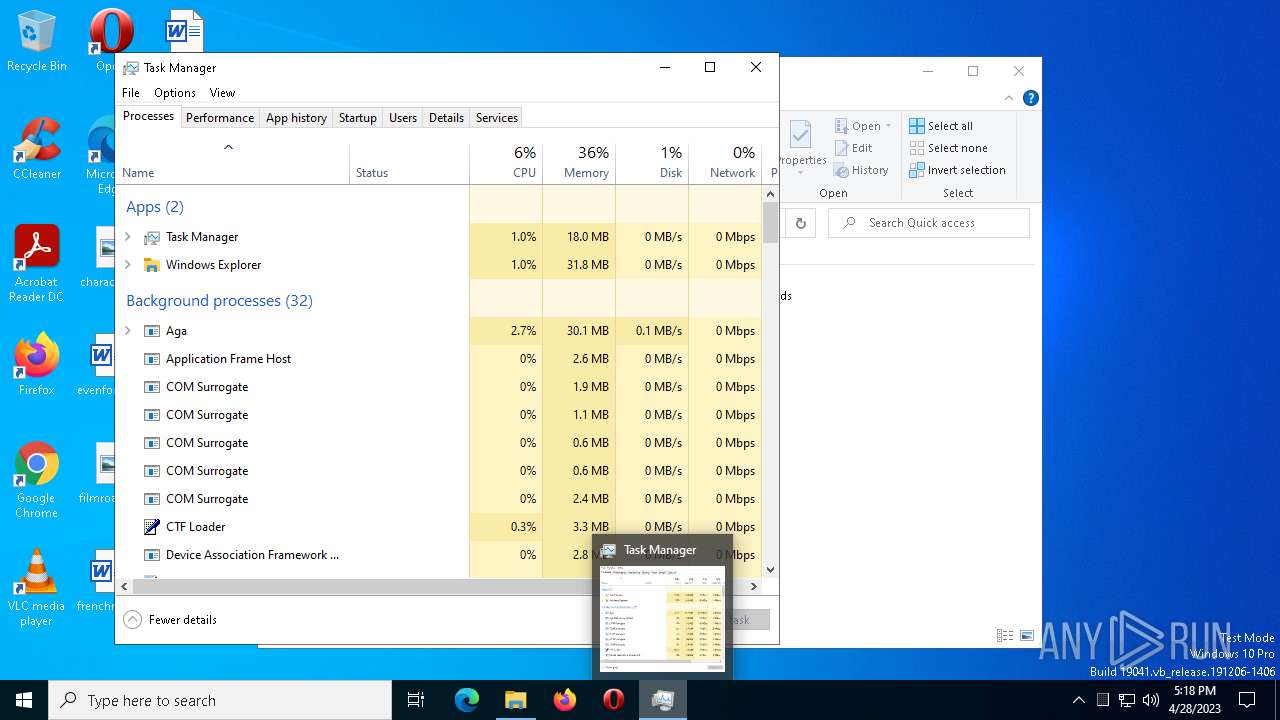The width and height of the screenshot is (1280, 720).
Task: Expand the Windows Explorer process row
Action: 127,265
